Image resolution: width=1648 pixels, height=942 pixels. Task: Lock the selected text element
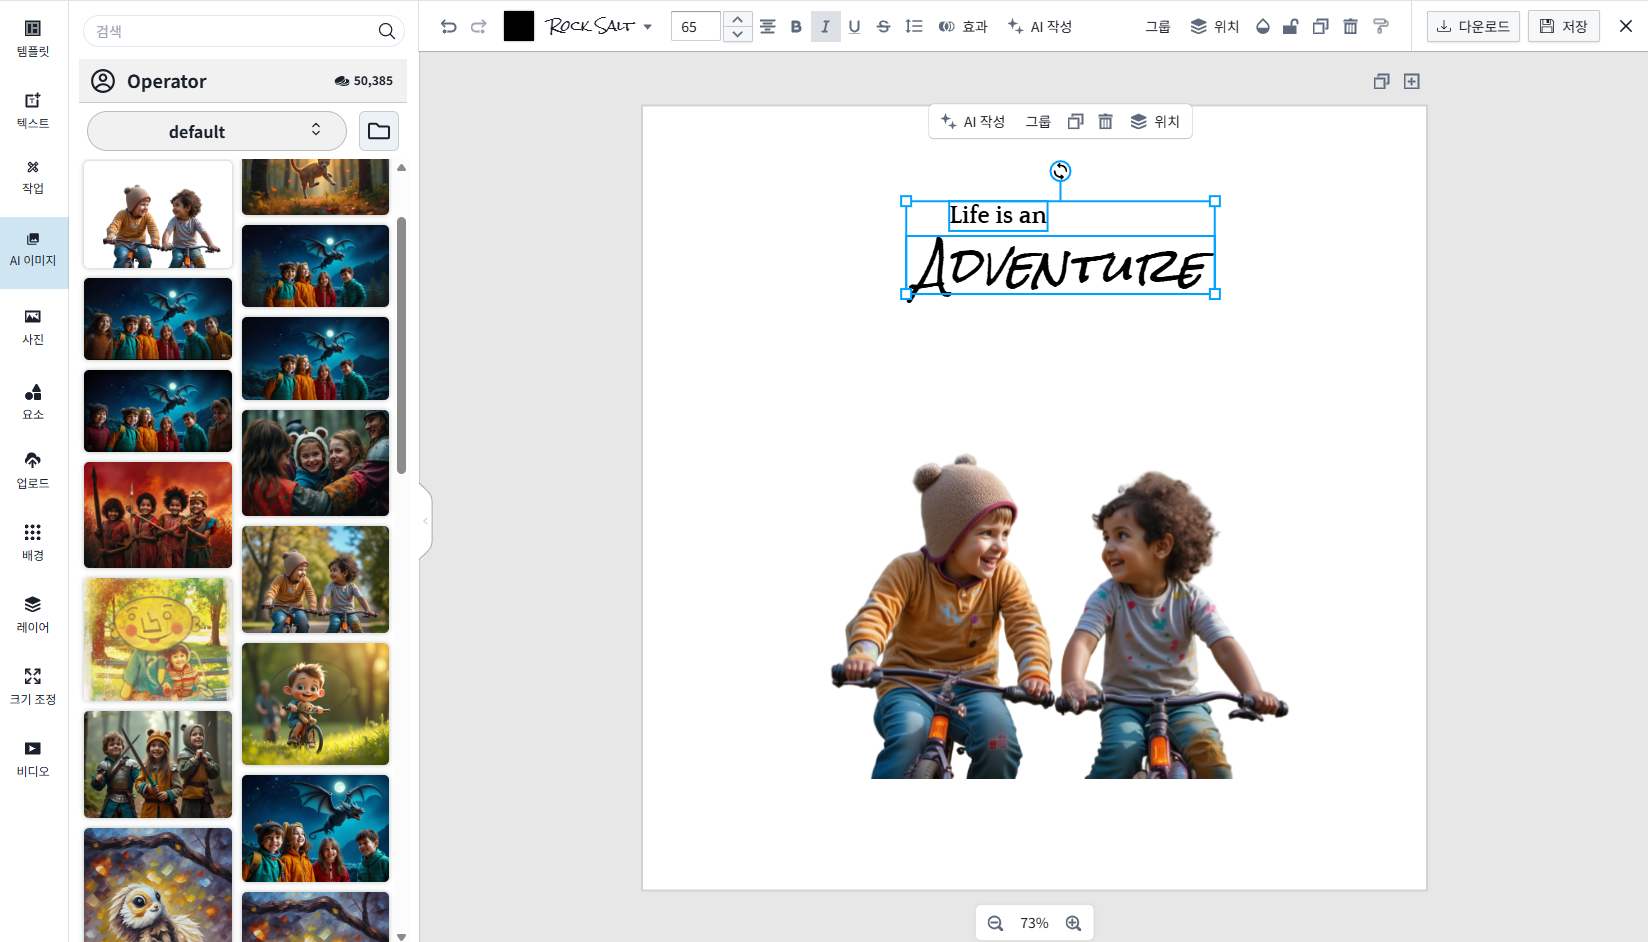click(x=1291, y=26)
